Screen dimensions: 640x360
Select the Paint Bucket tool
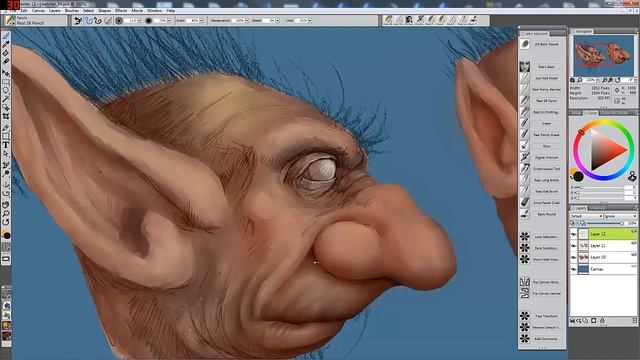point(6,53)
